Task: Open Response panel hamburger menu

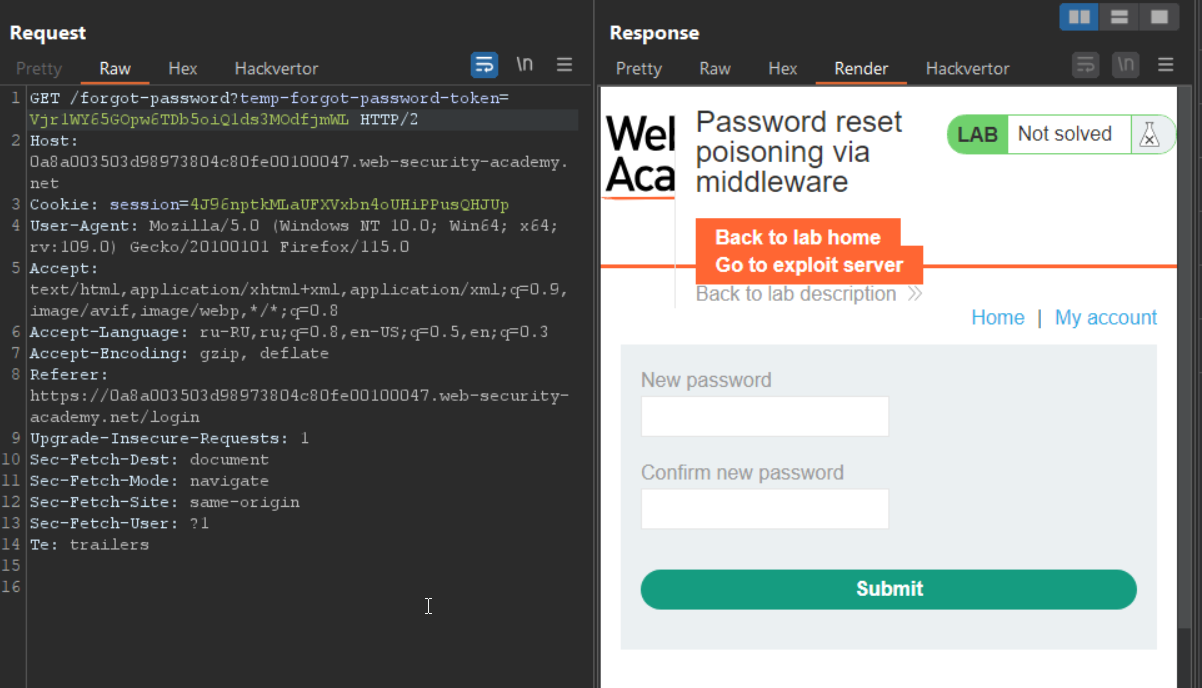Action: [x=1166, y=65]
